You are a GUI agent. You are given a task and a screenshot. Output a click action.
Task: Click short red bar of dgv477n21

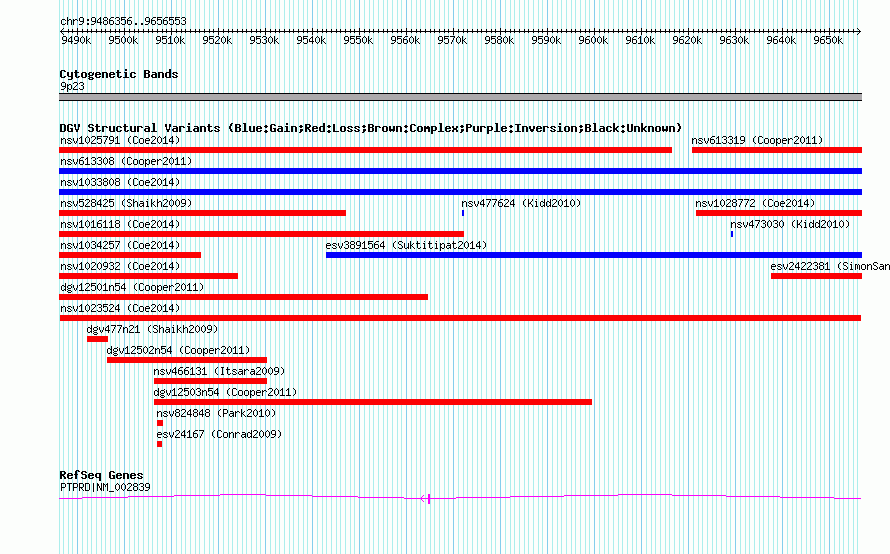pos(97,339)
